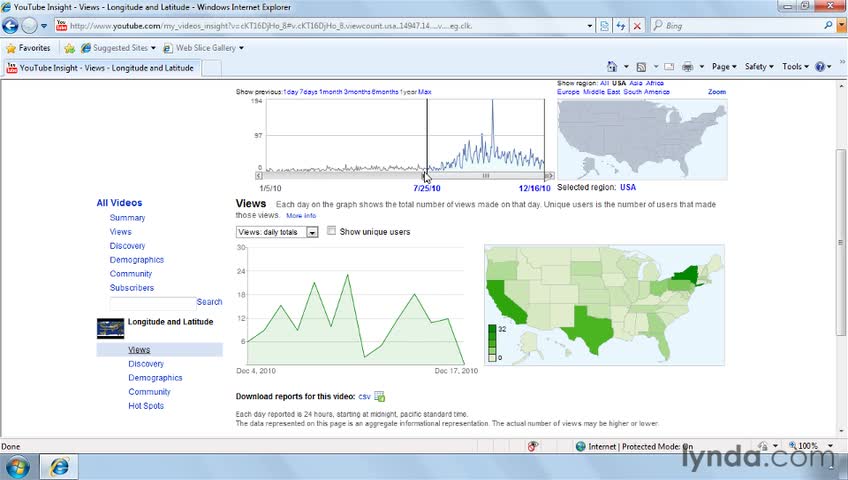Viewport: 848px width, 480px height.
Task: Select the Europe region link
Action: 568,92
